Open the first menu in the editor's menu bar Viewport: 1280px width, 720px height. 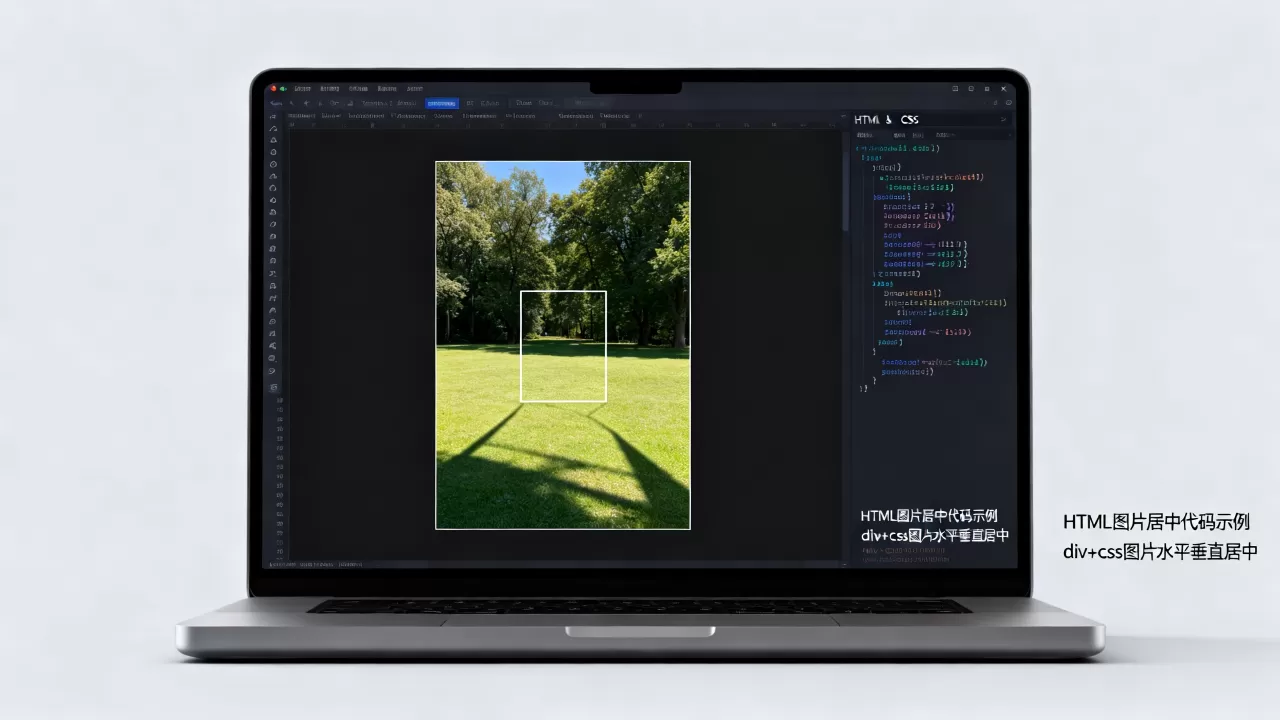(x=303, y=89)
